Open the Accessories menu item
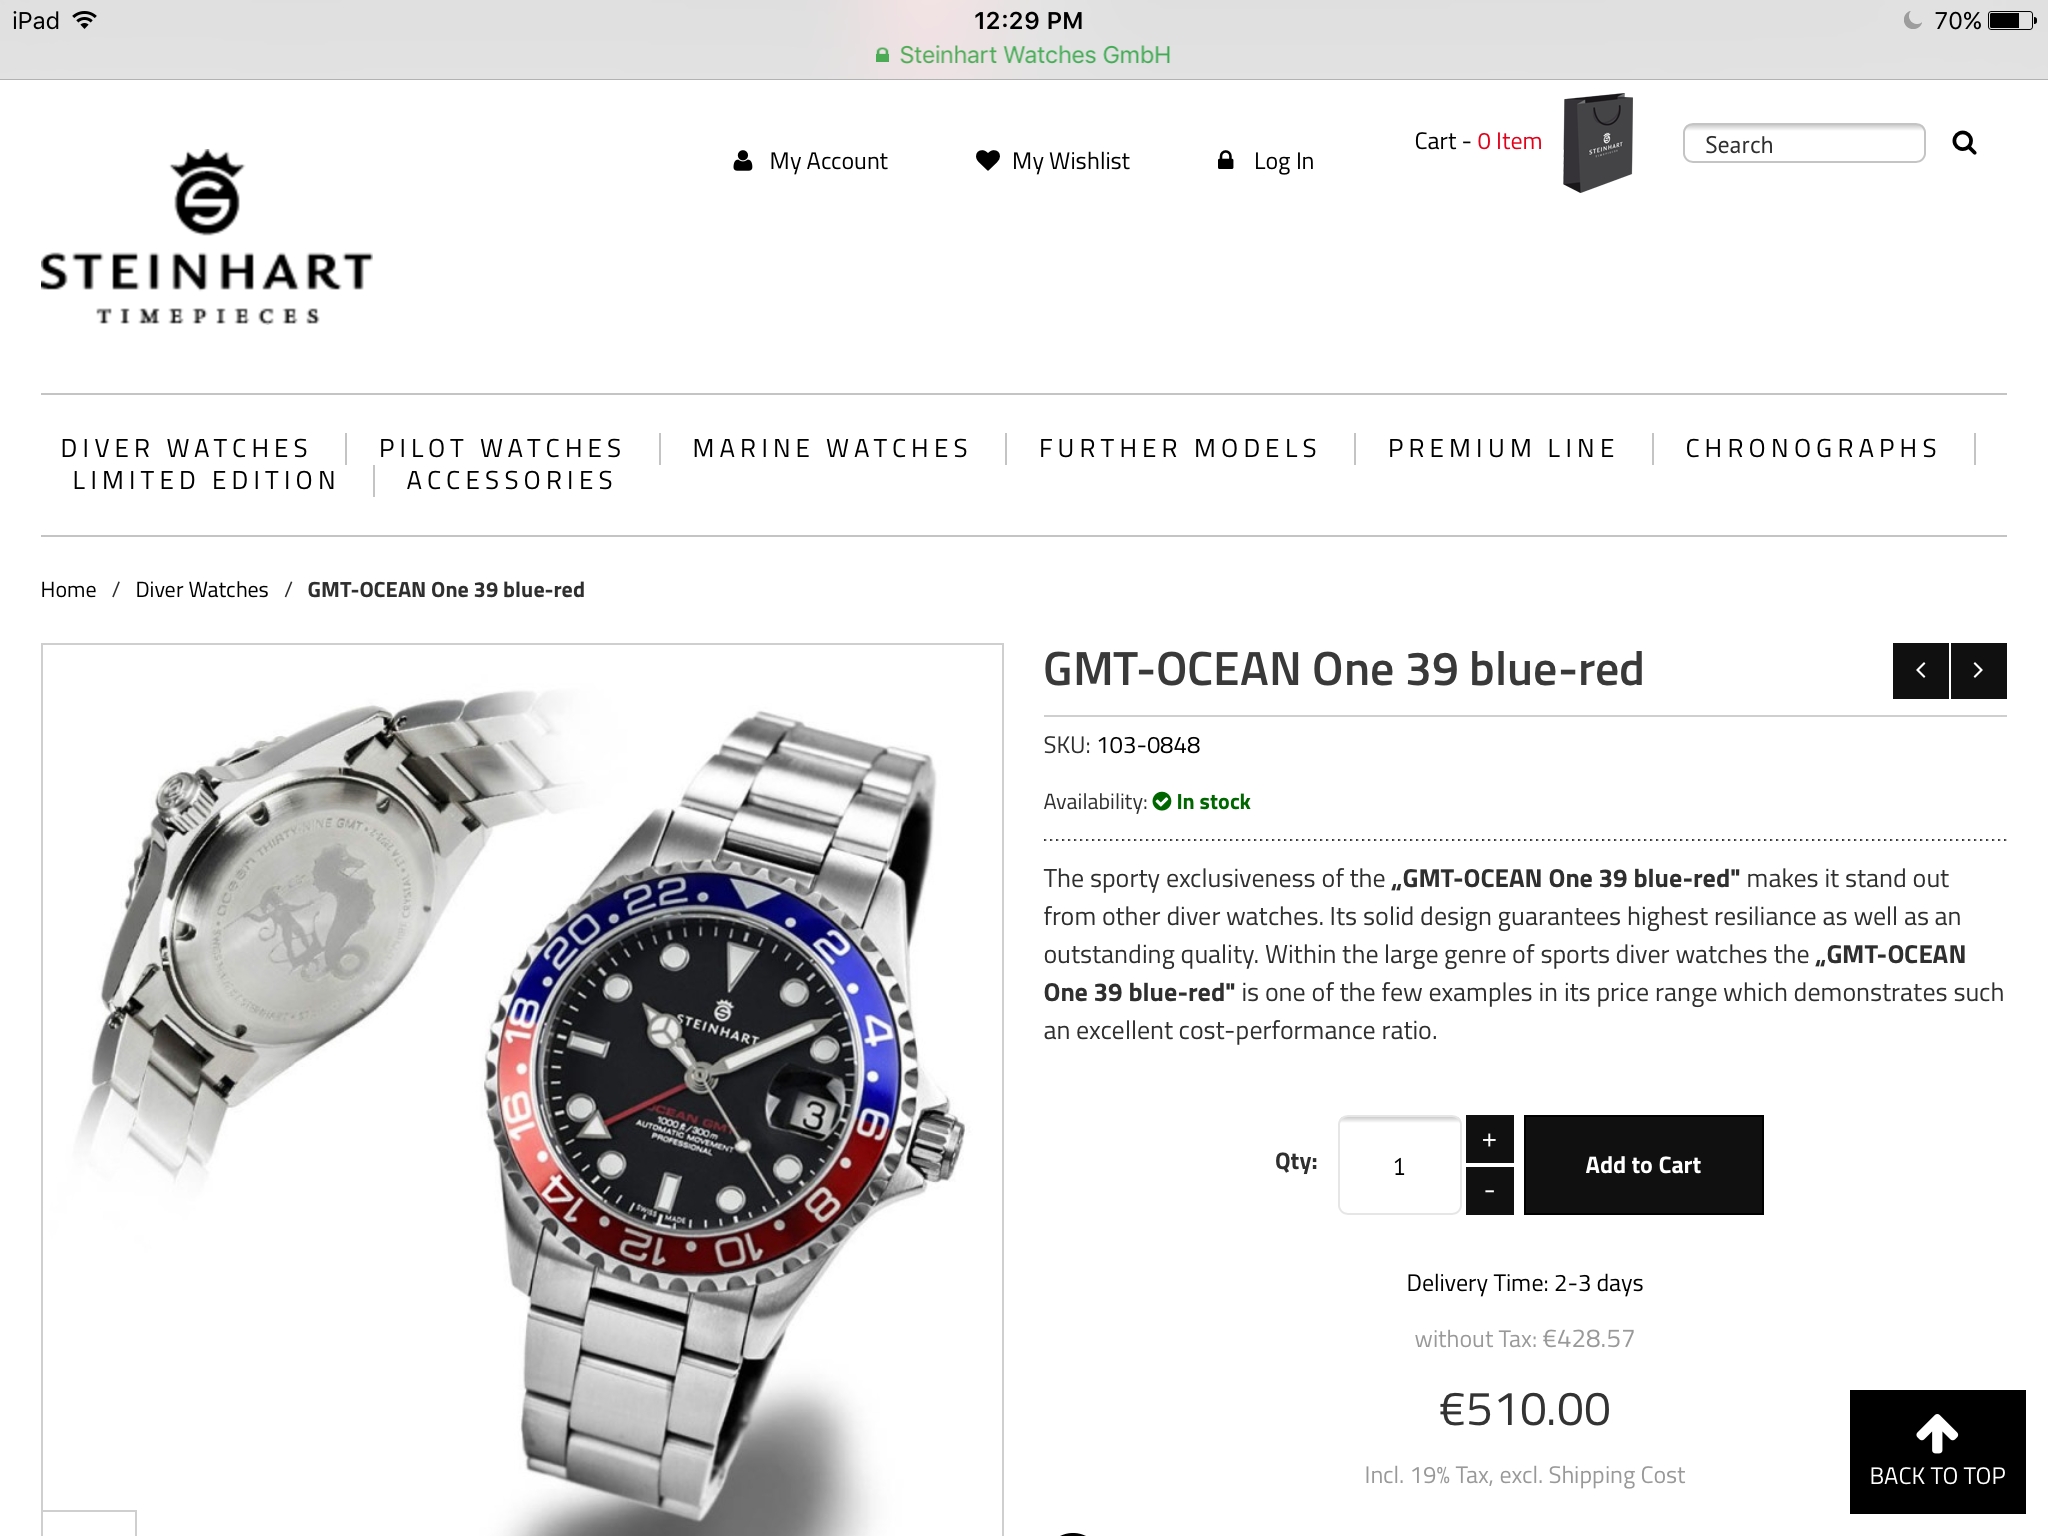This screenshot has width=2048, height=1536. 511,480
